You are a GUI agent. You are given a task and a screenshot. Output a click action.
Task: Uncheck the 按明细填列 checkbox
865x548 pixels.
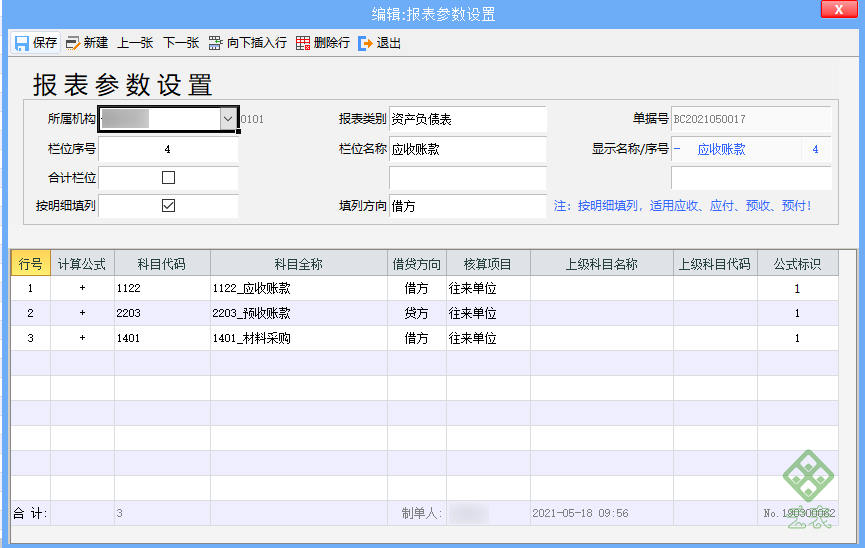168,205
